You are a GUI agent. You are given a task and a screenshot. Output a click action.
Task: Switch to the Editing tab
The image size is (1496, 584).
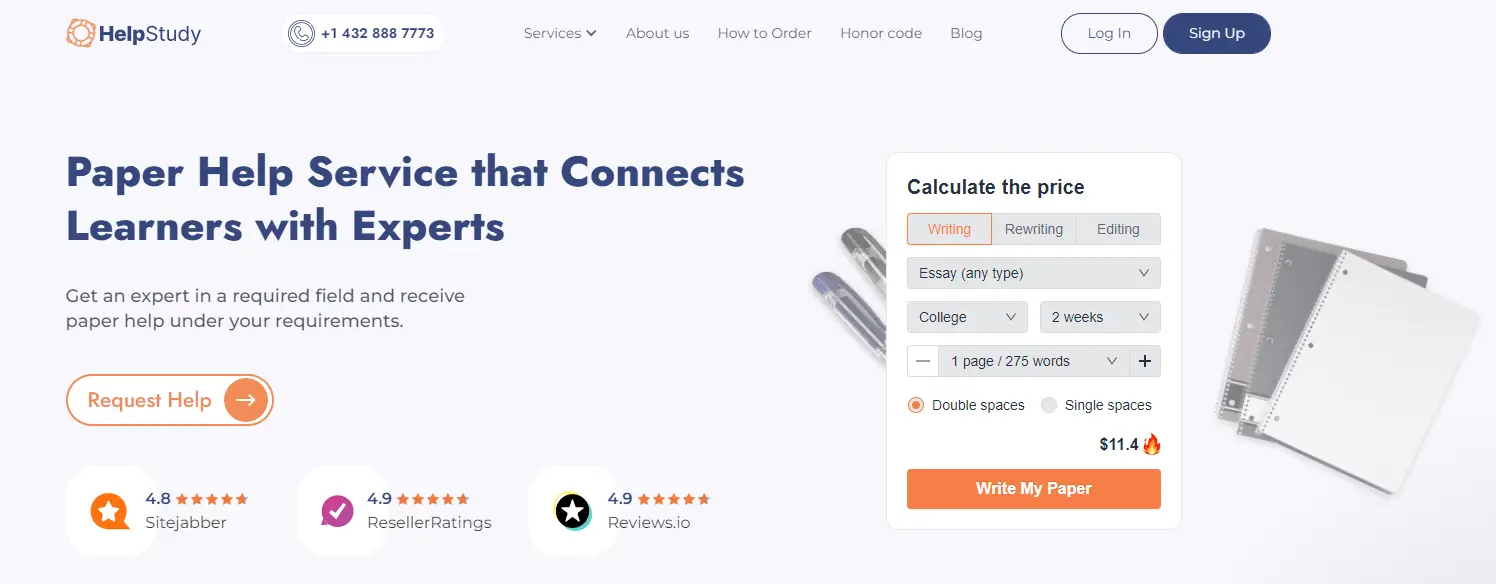[1118, 229]
